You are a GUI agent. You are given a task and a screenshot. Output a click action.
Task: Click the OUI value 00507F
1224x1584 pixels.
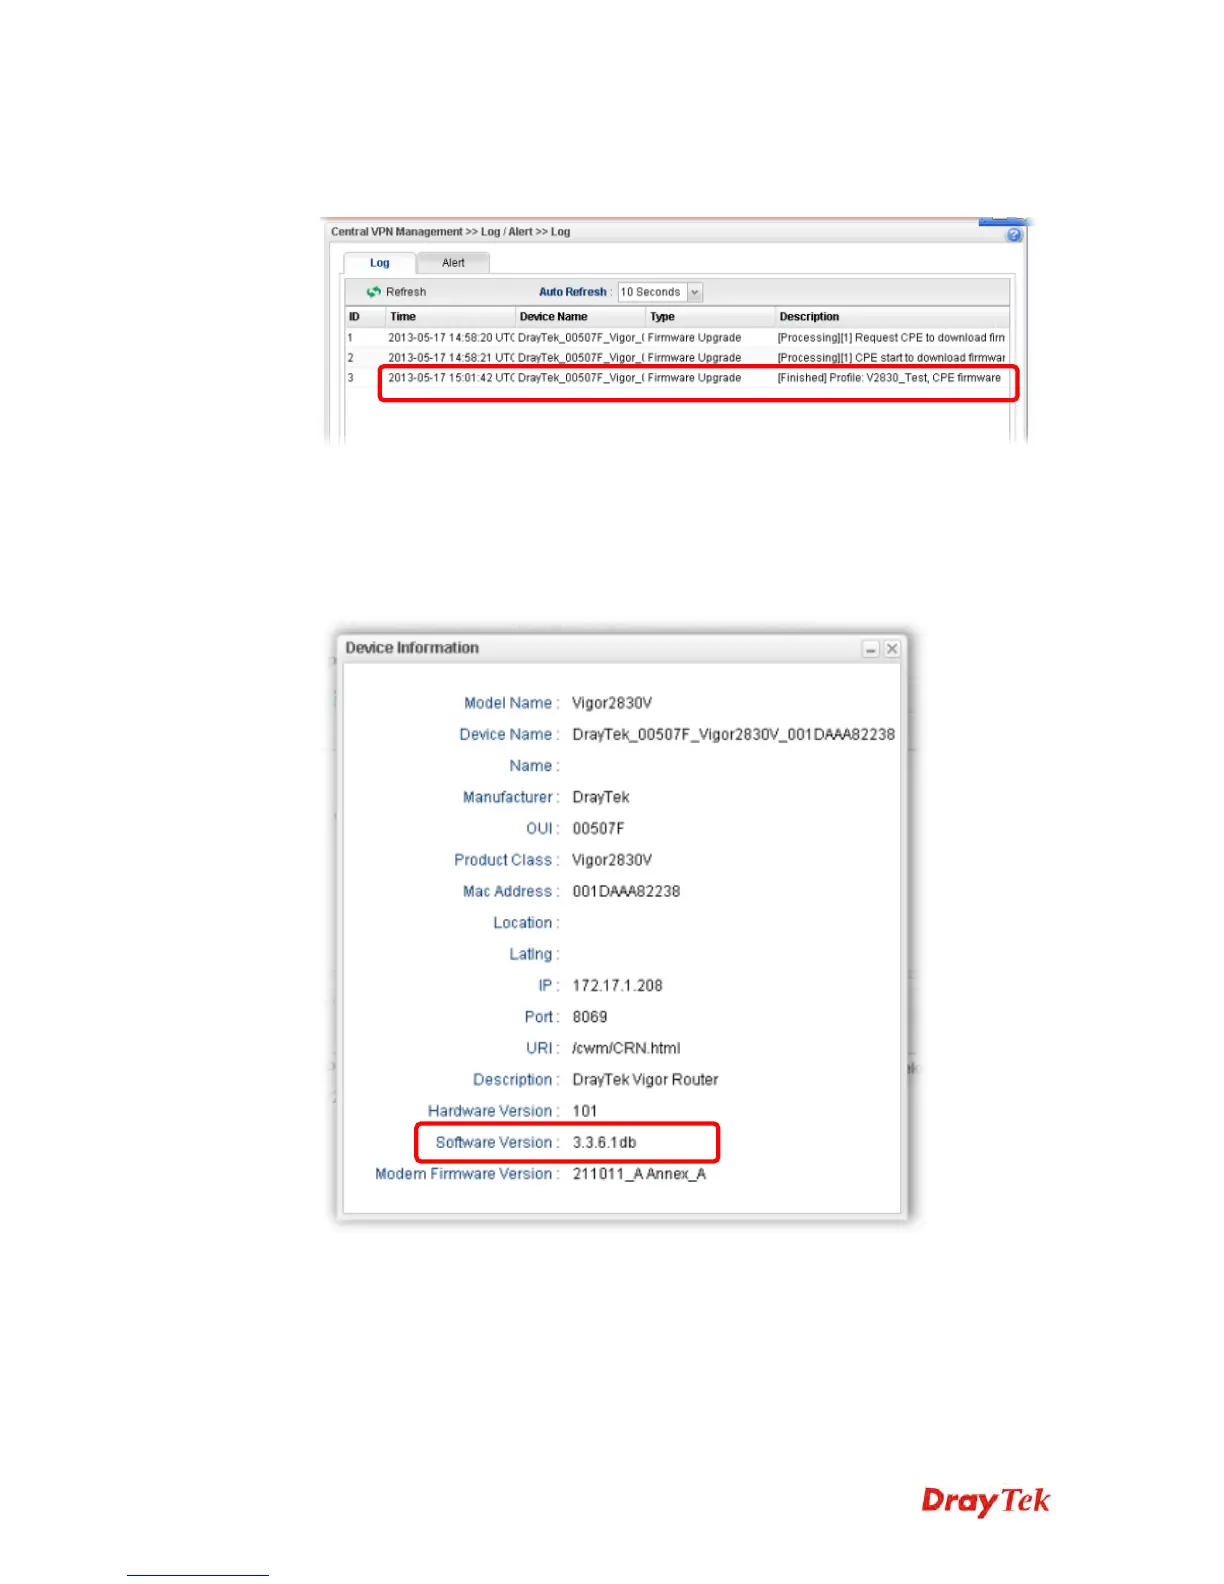598,828
